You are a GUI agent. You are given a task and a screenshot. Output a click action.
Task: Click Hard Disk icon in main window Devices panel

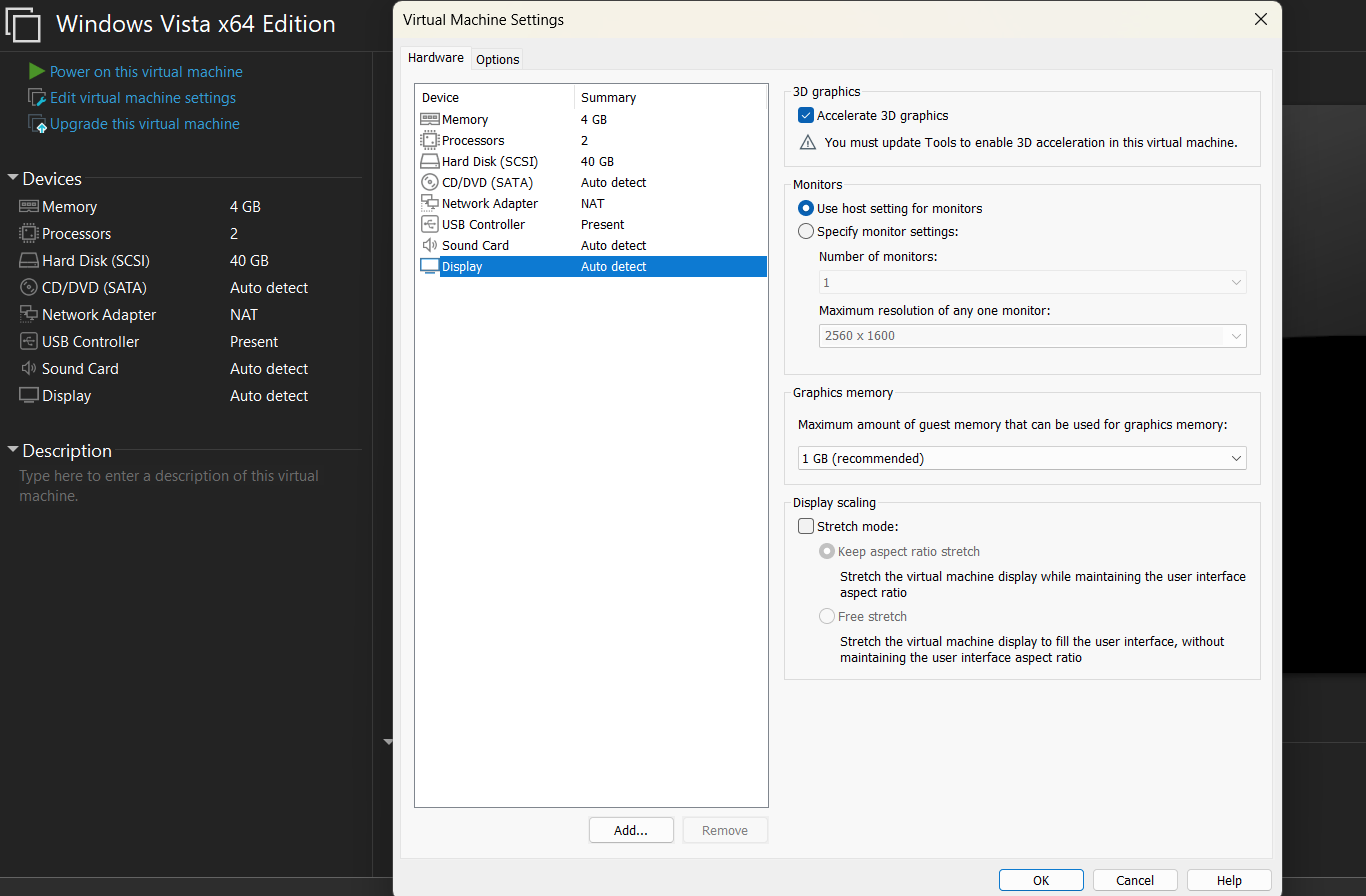point(29,260)
